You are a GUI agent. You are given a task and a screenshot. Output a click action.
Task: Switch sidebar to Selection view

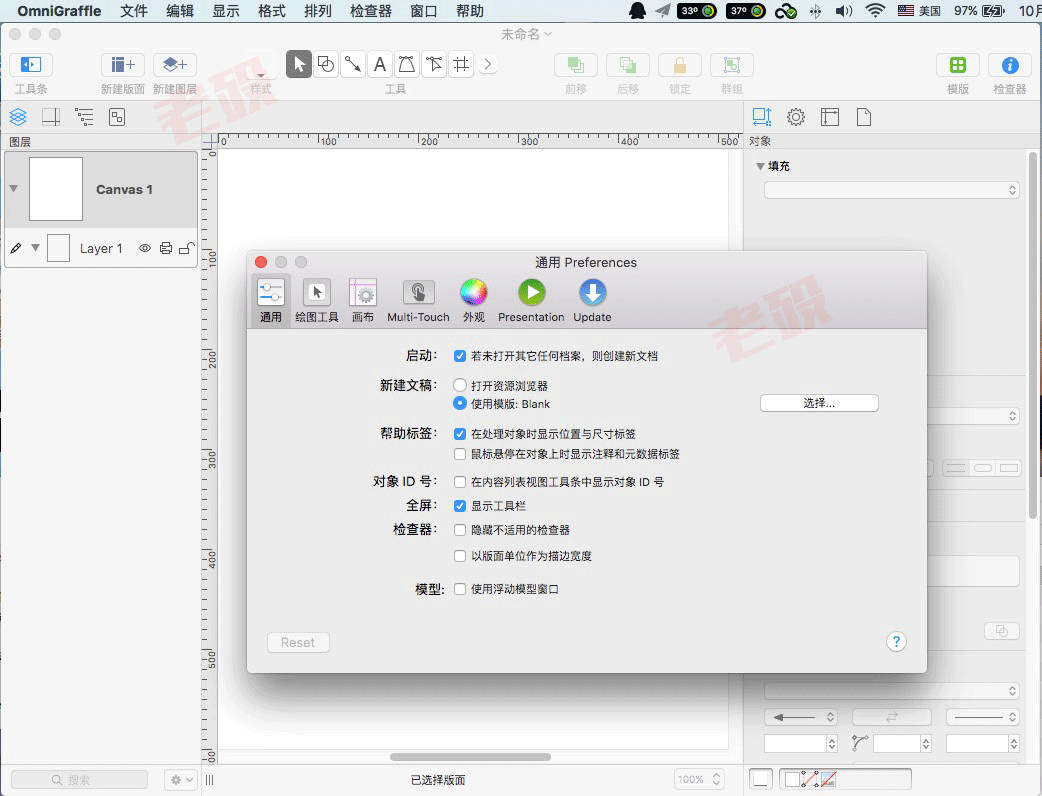pos(117,117)
